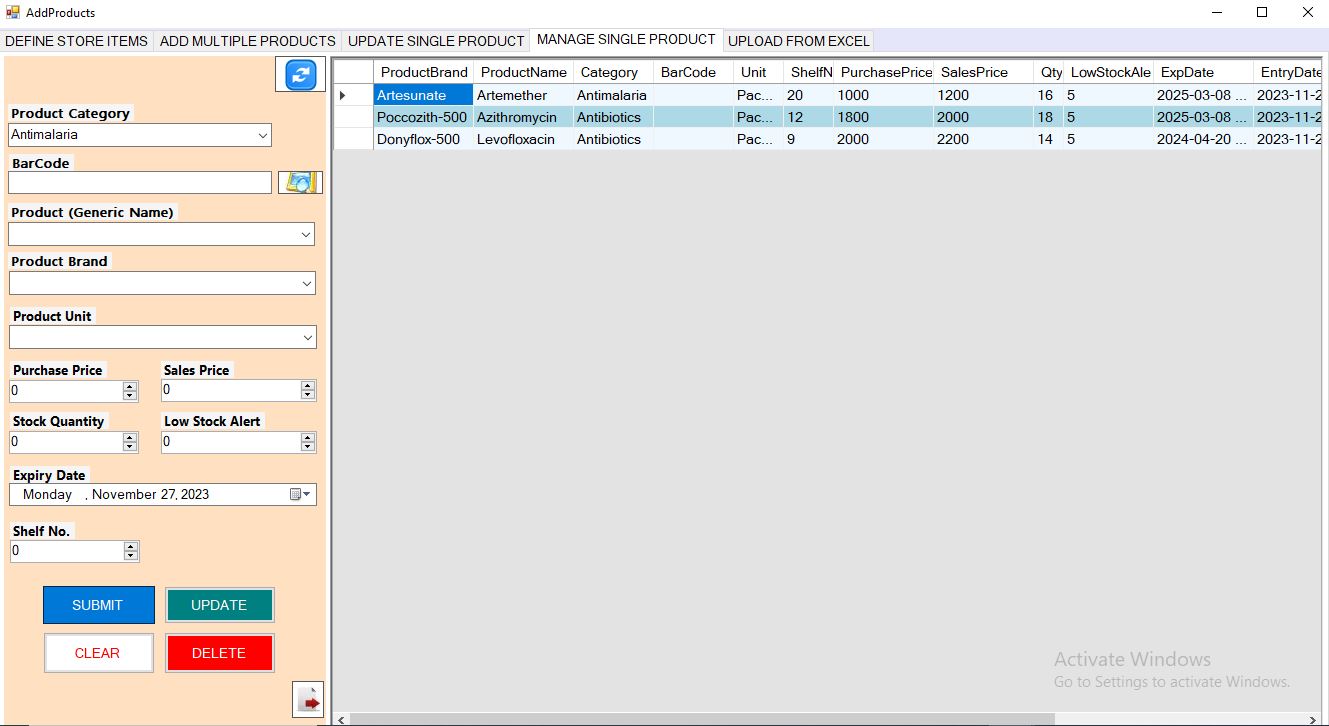
Task: Click the 2024-04-20 expiry date cell
Action: (x=1203, y=139)
